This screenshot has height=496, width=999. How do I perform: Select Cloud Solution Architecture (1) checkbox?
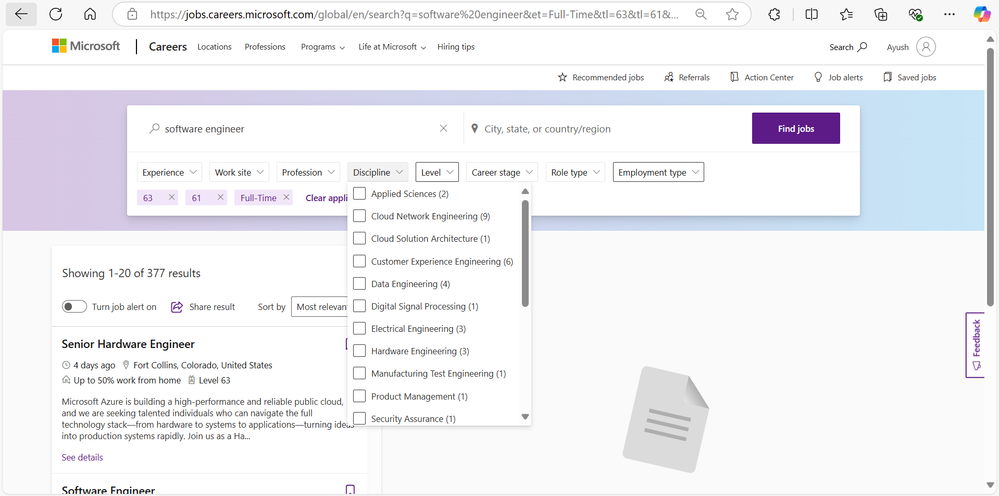pyautogui.click(x=359, y=238)
